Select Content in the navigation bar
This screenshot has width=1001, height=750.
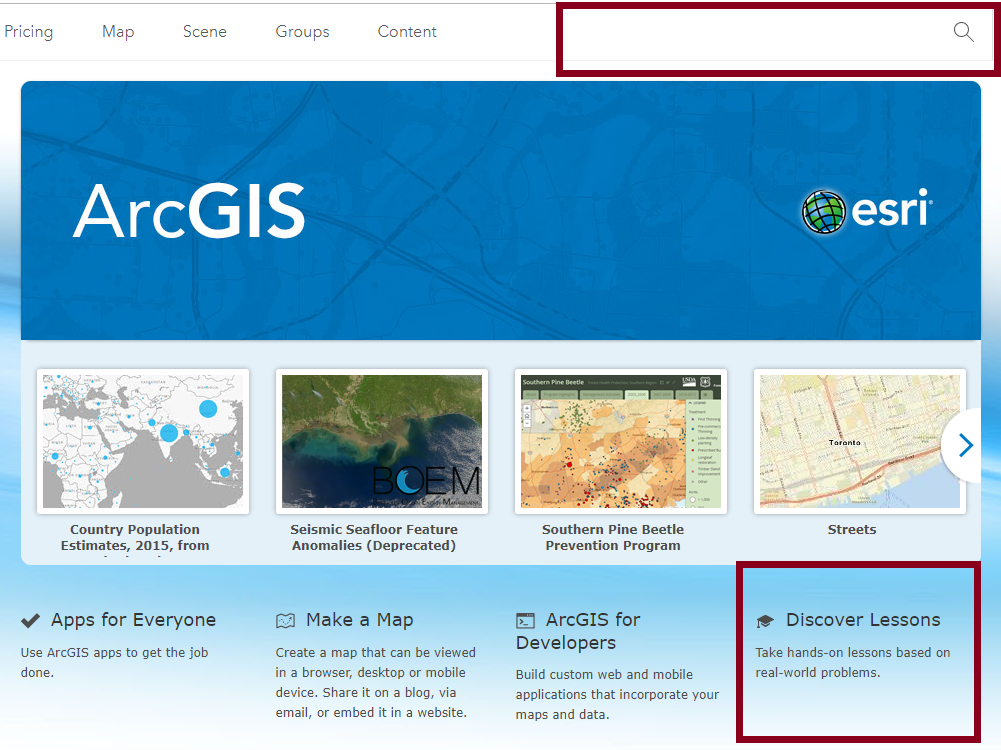[x=407, y=32]
